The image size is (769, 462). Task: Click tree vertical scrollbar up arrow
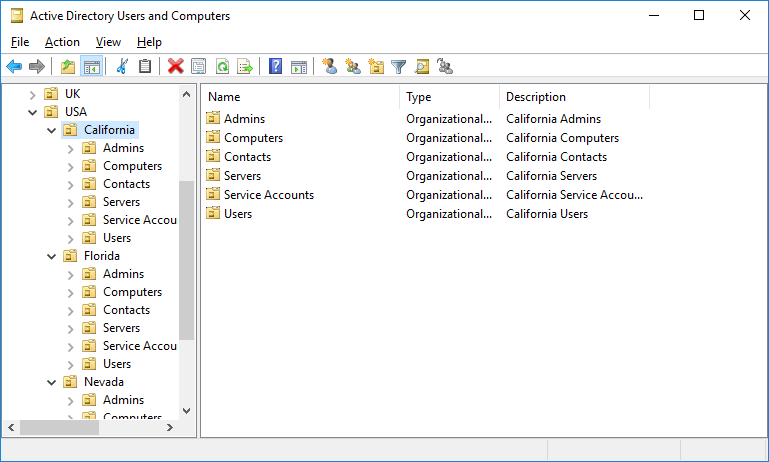[186, 94]
